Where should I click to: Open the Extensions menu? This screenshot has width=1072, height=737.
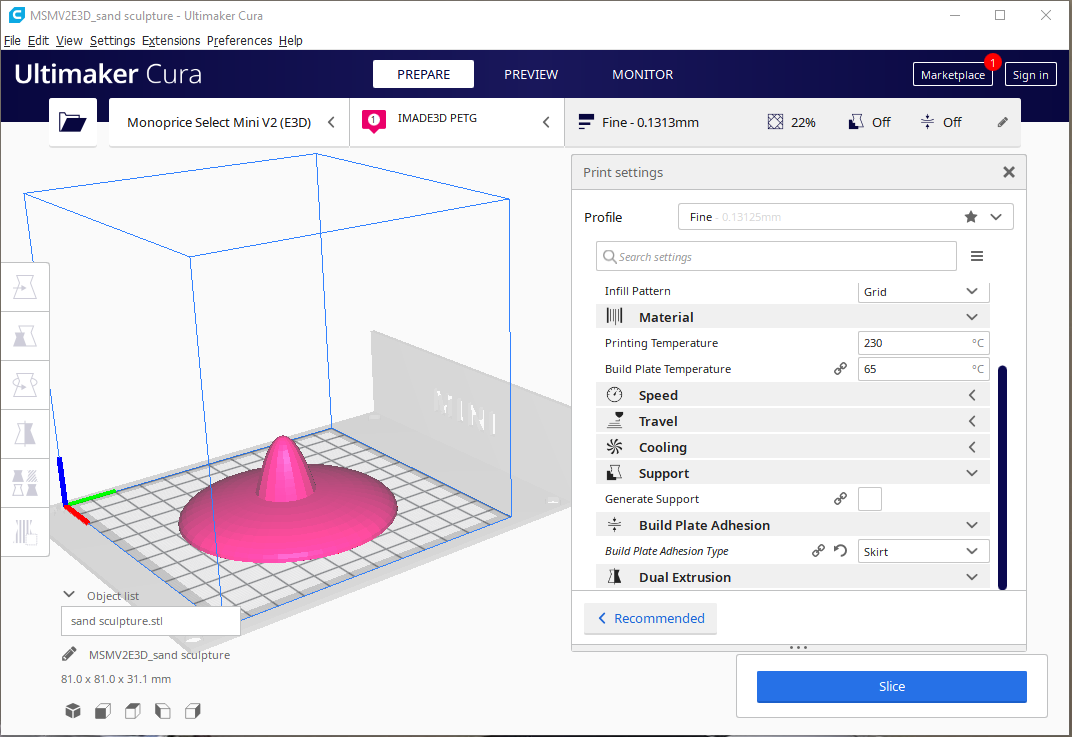pyautogui.click(x=171, y=40)
